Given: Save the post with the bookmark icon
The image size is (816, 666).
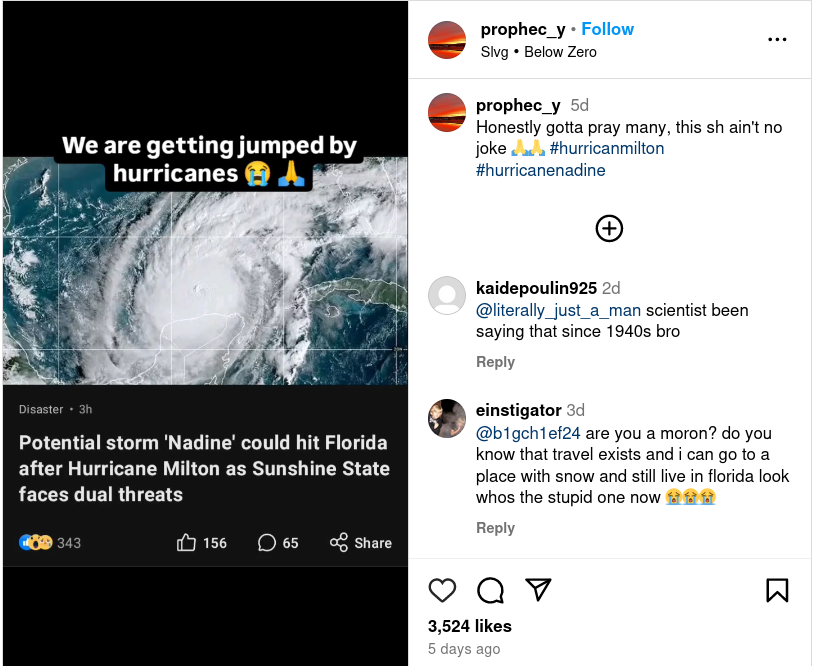Looking at the screenshot, I should pos(777,590).
